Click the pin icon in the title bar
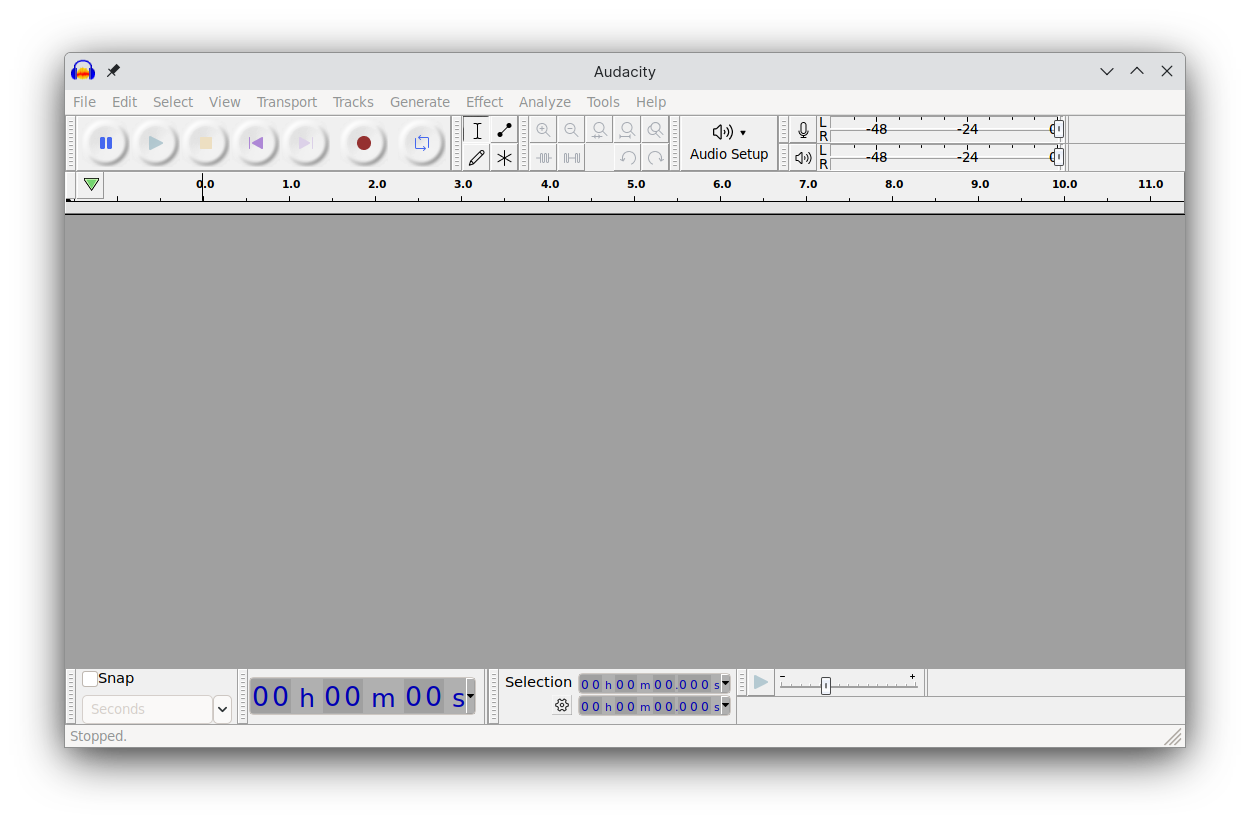Screen dimensions: 1250x824 click(x=113, y=71)
